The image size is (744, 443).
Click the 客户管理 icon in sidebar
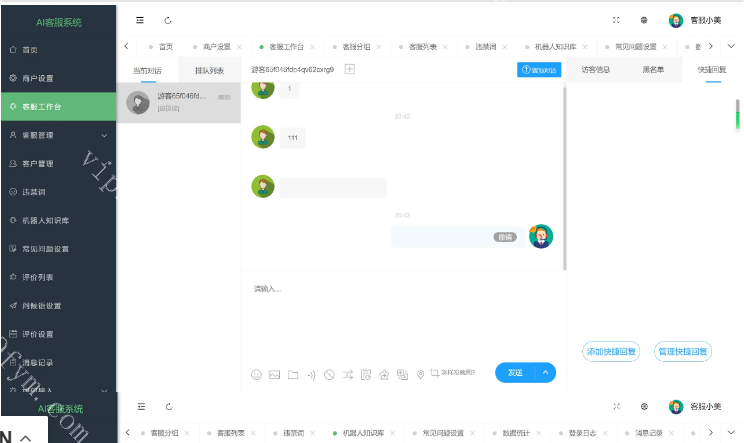(13, 163)
